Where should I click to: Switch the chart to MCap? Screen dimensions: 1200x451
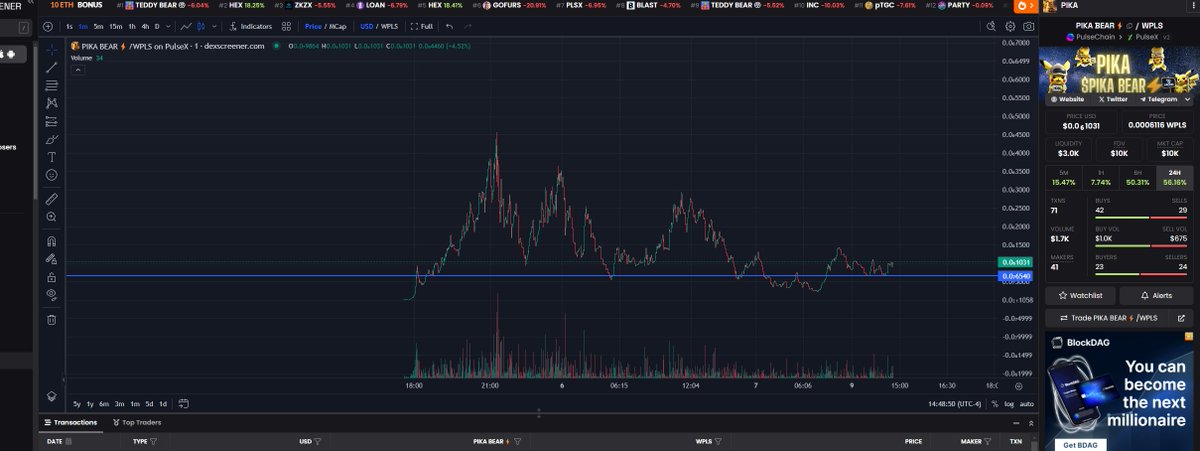(x=339, y=26)
